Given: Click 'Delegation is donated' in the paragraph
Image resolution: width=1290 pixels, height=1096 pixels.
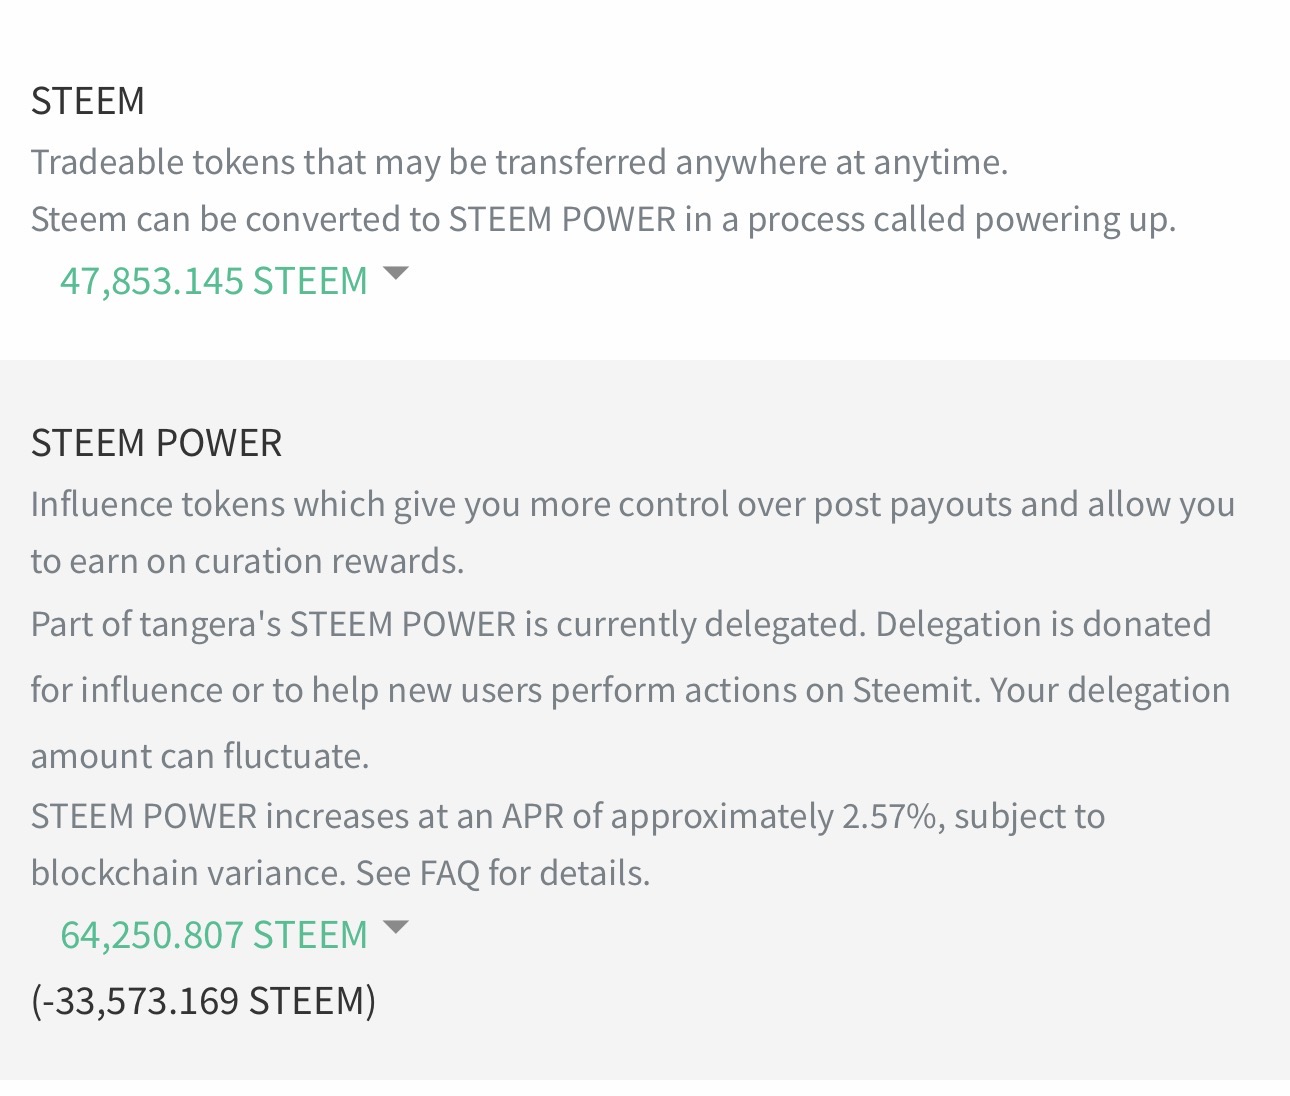Looking at the screenshot, I should (x=1043, y=624).
